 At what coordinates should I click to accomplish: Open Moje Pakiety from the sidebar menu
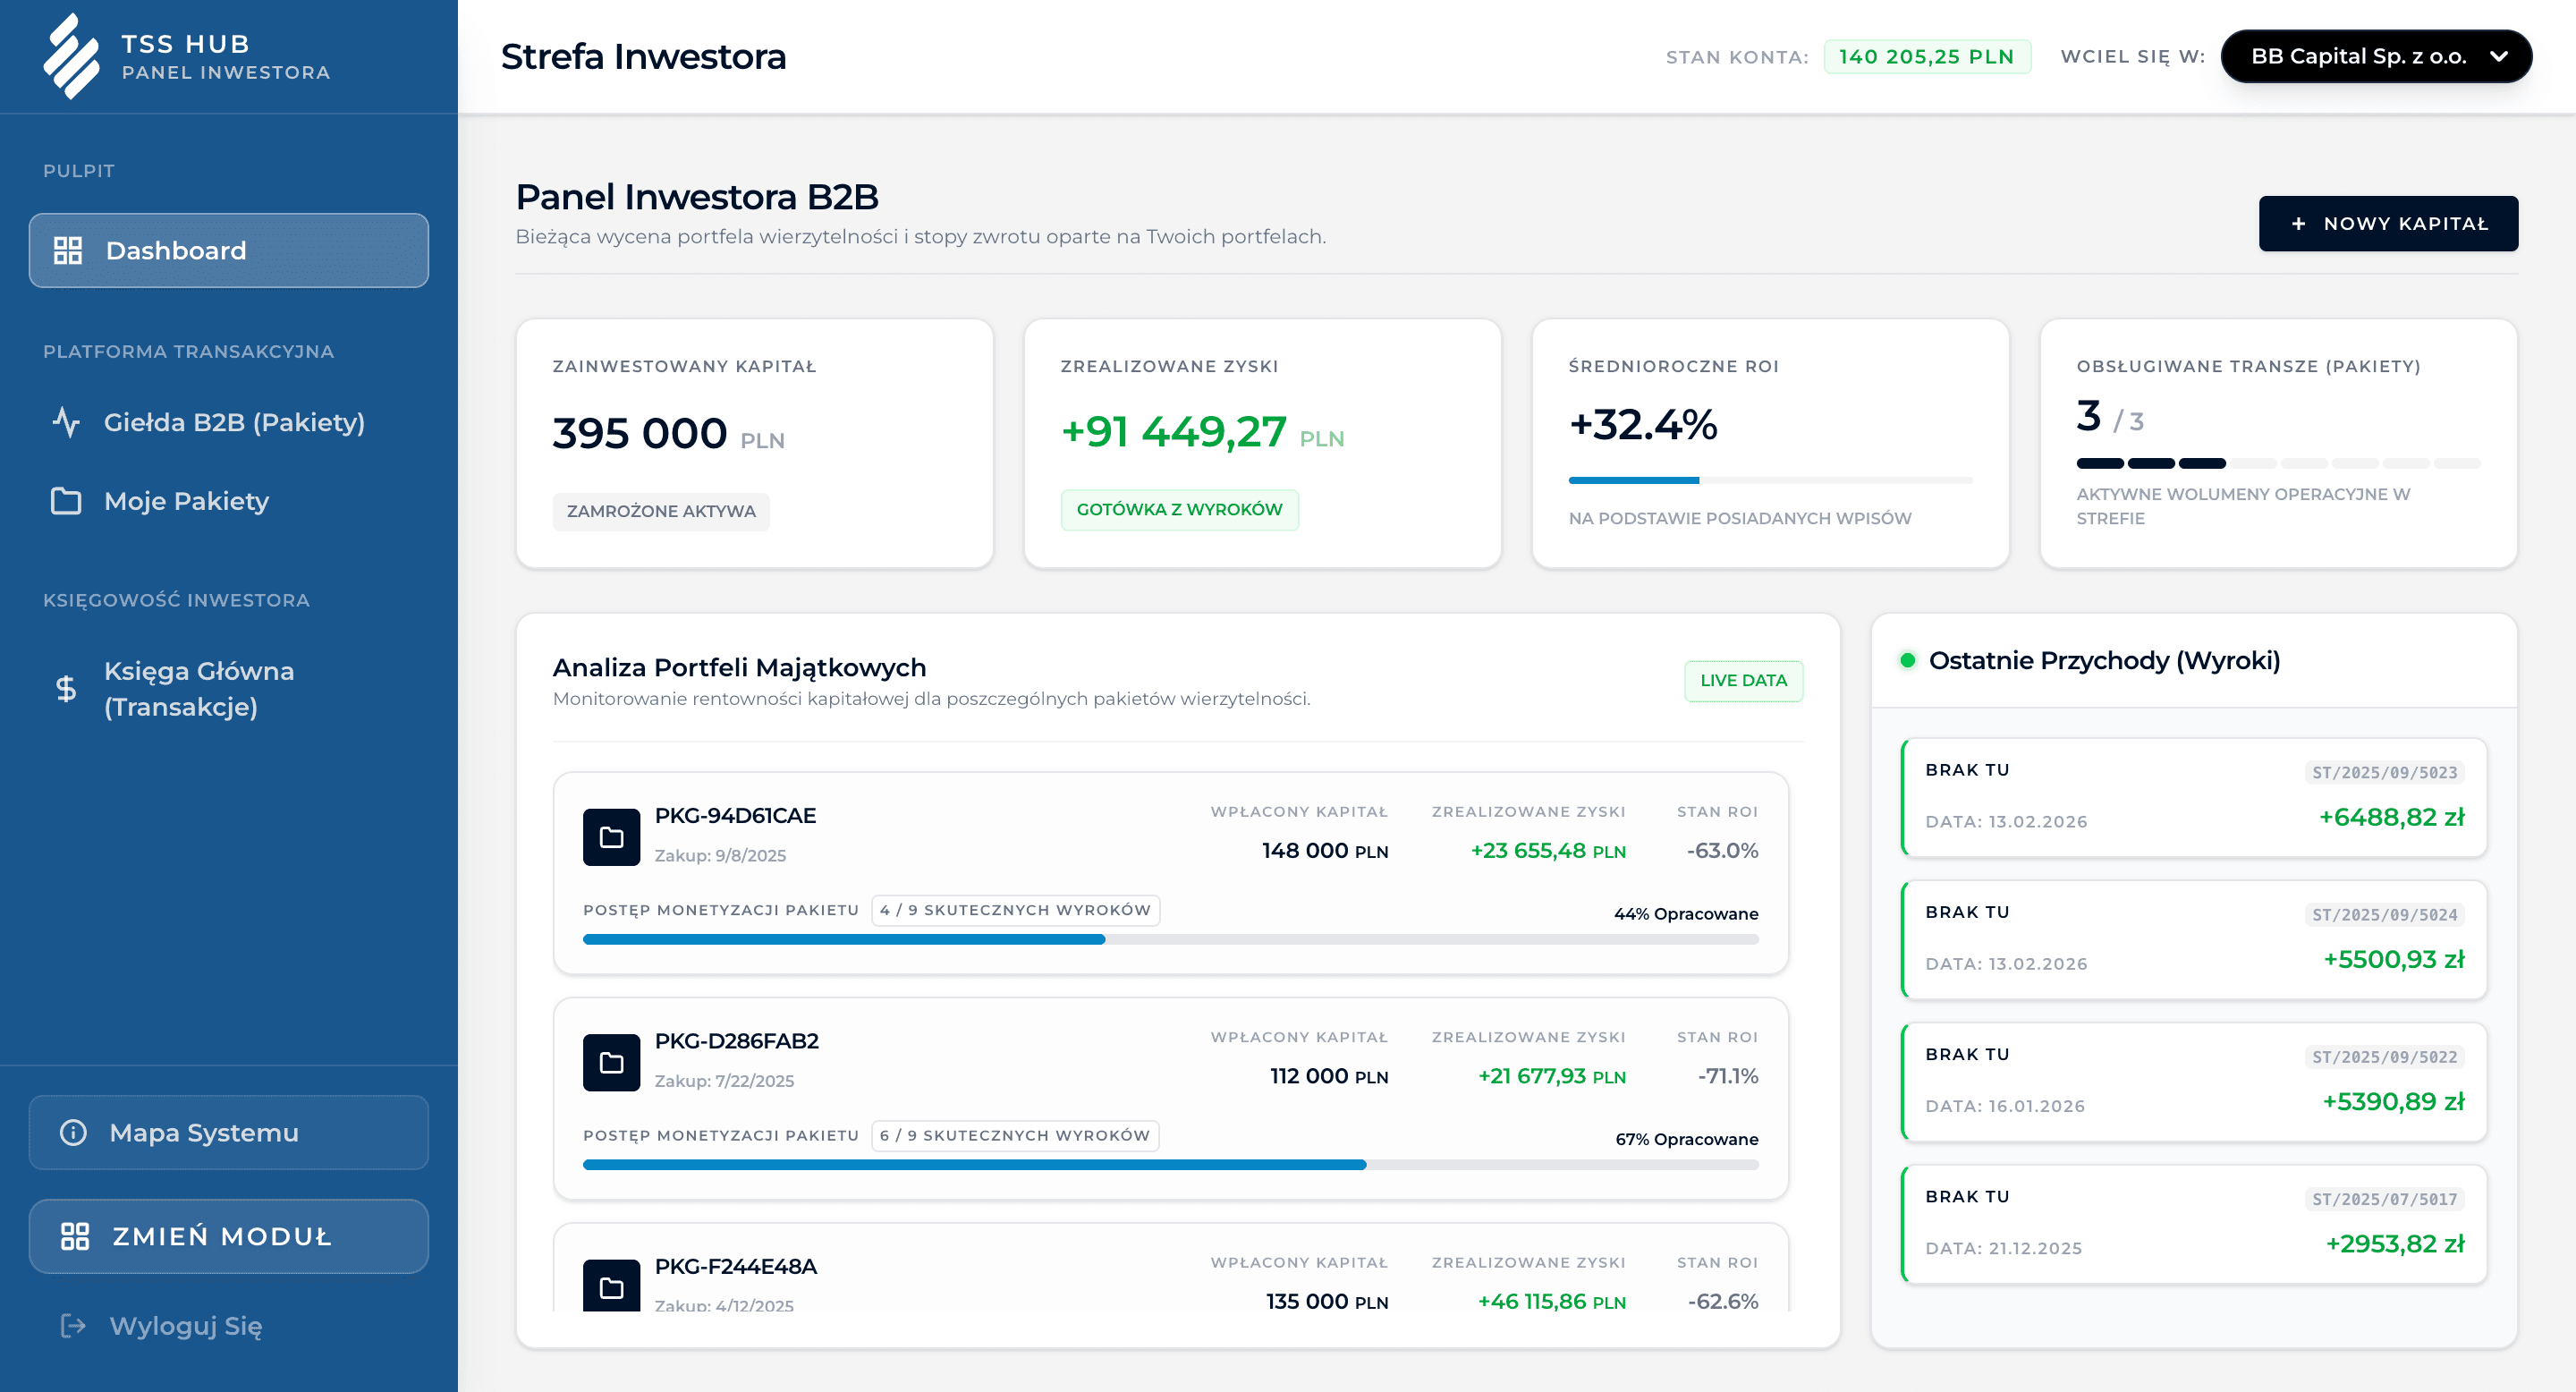(x=185, y=501)
